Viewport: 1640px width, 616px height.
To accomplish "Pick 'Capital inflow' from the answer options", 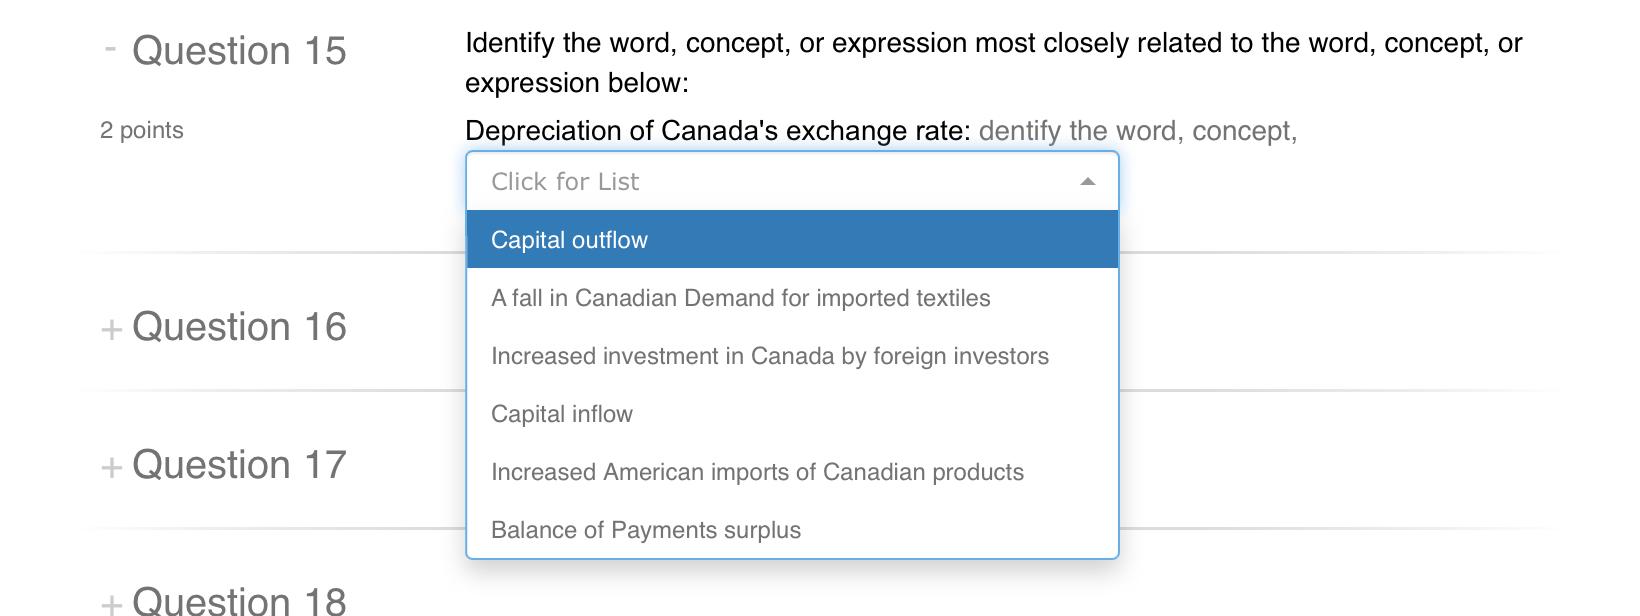I will (x=561, y=414).
